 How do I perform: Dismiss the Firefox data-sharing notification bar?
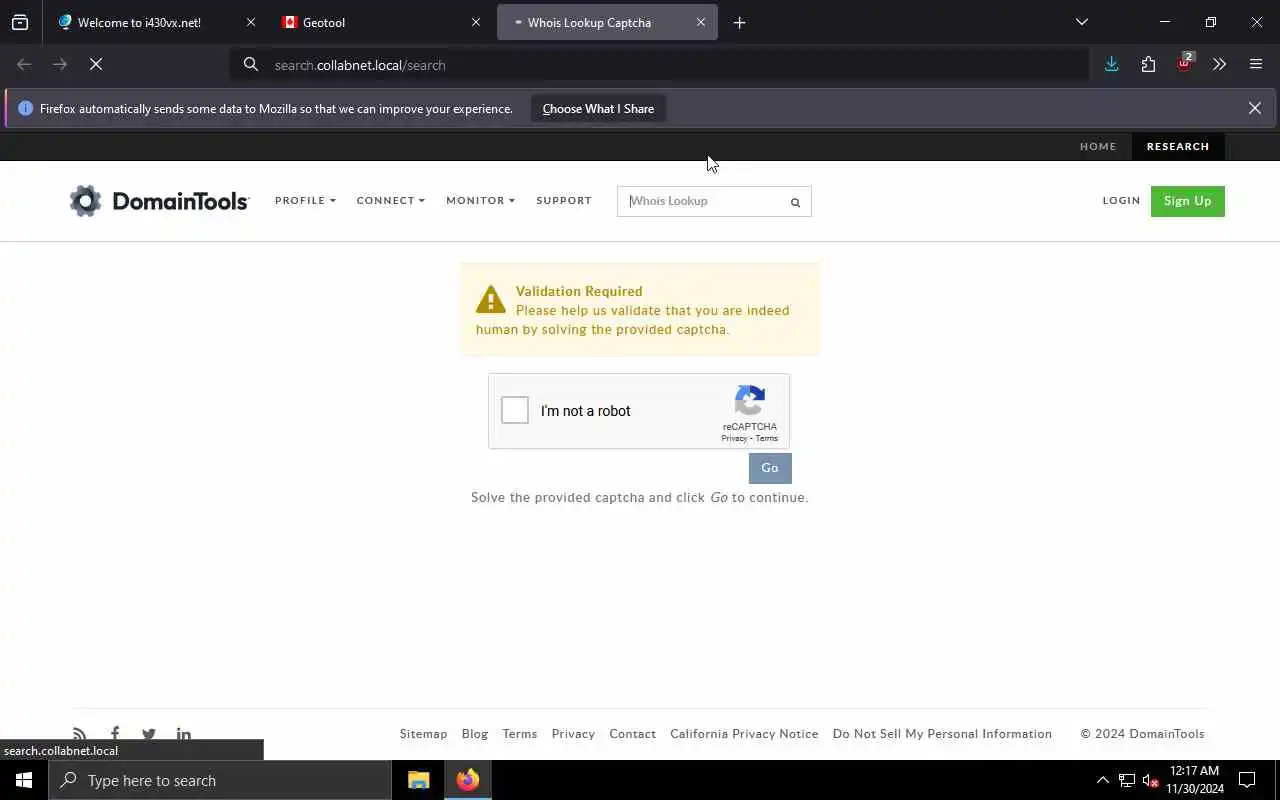click(1254, 108)
